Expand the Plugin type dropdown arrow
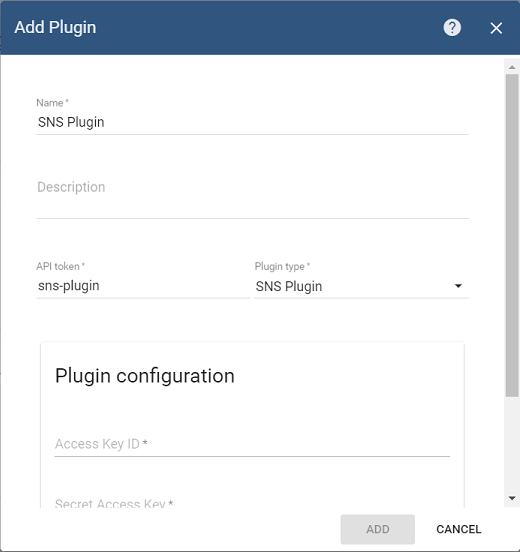Screen dimensions: 520x552 [x=458, y=286]
